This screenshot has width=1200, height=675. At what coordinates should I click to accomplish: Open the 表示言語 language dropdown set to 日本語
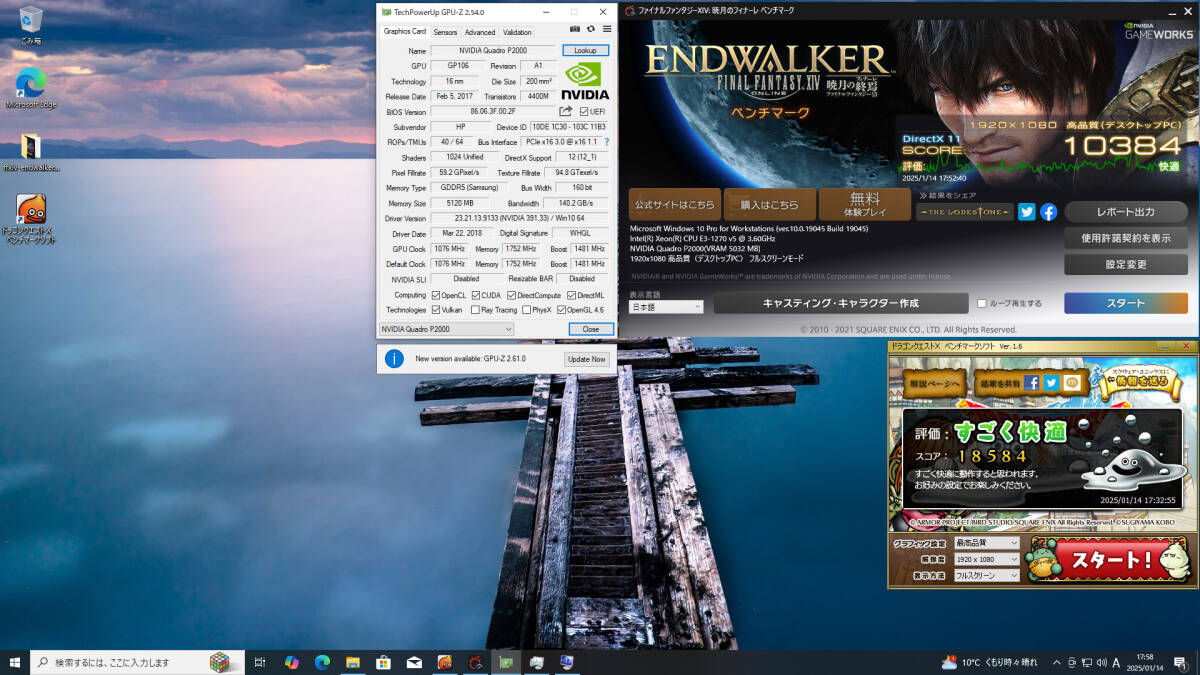(666, 307)
